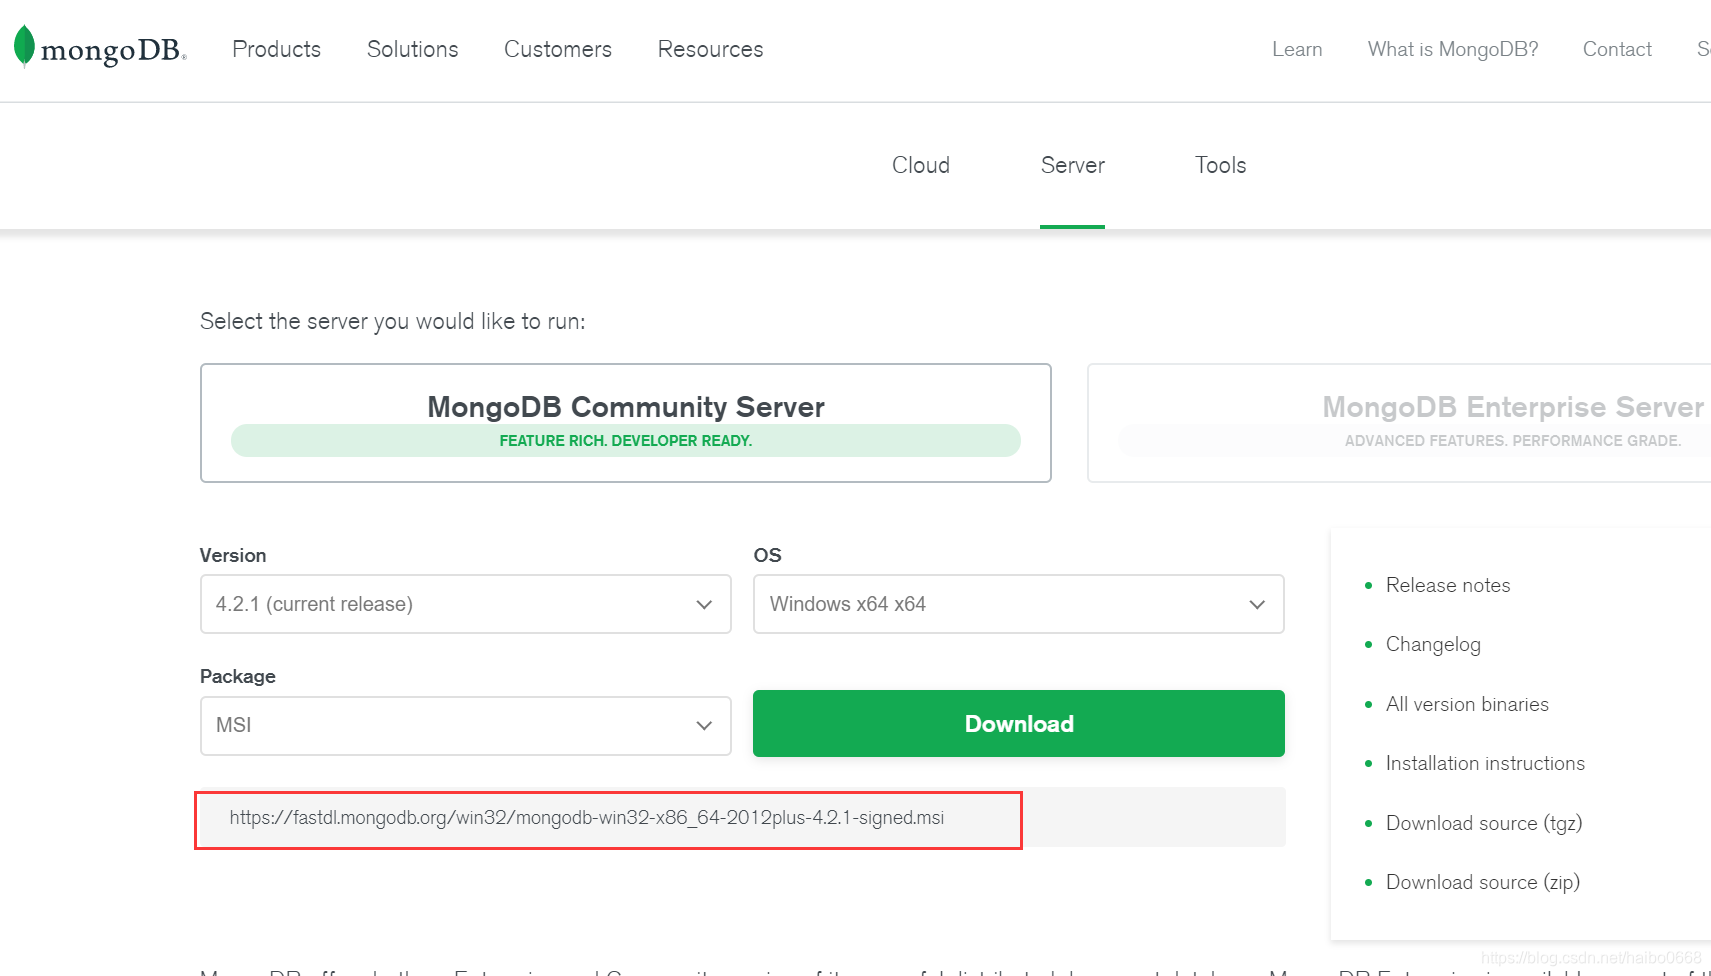Download source as tgz

1483,822
